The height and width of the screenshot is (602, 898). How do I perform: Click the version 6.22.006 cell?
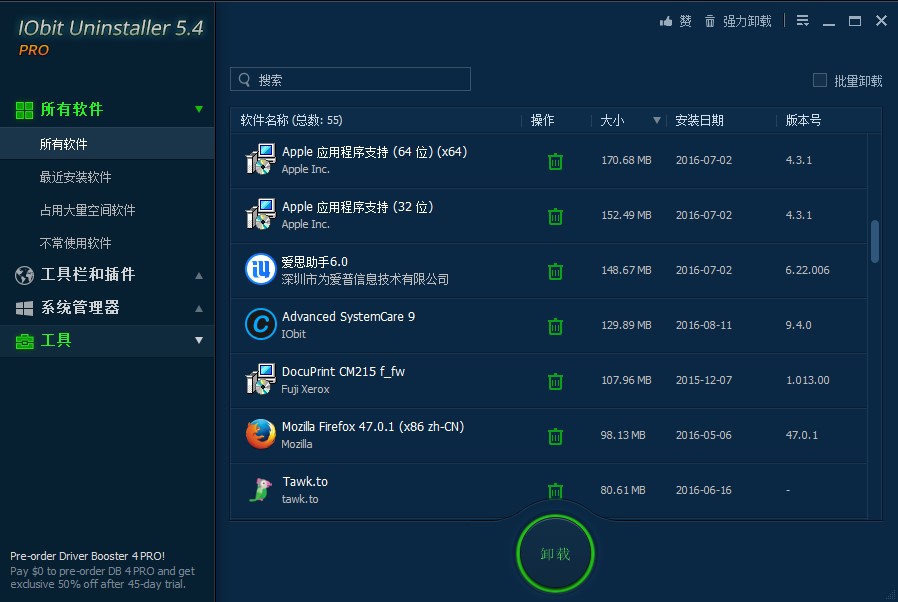click(x=808, y=270)
